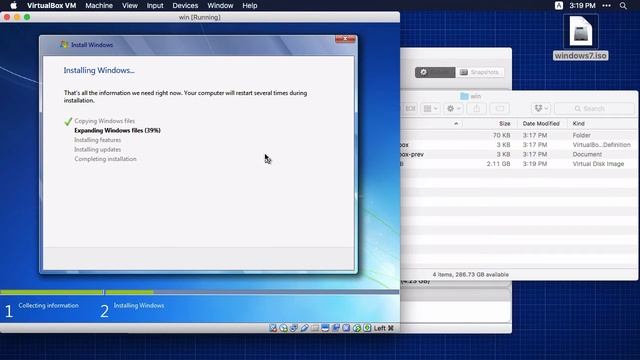Click the 'Copying Windows files' step
This screenshot has width=640, height=360.
[x=104, y=121]
